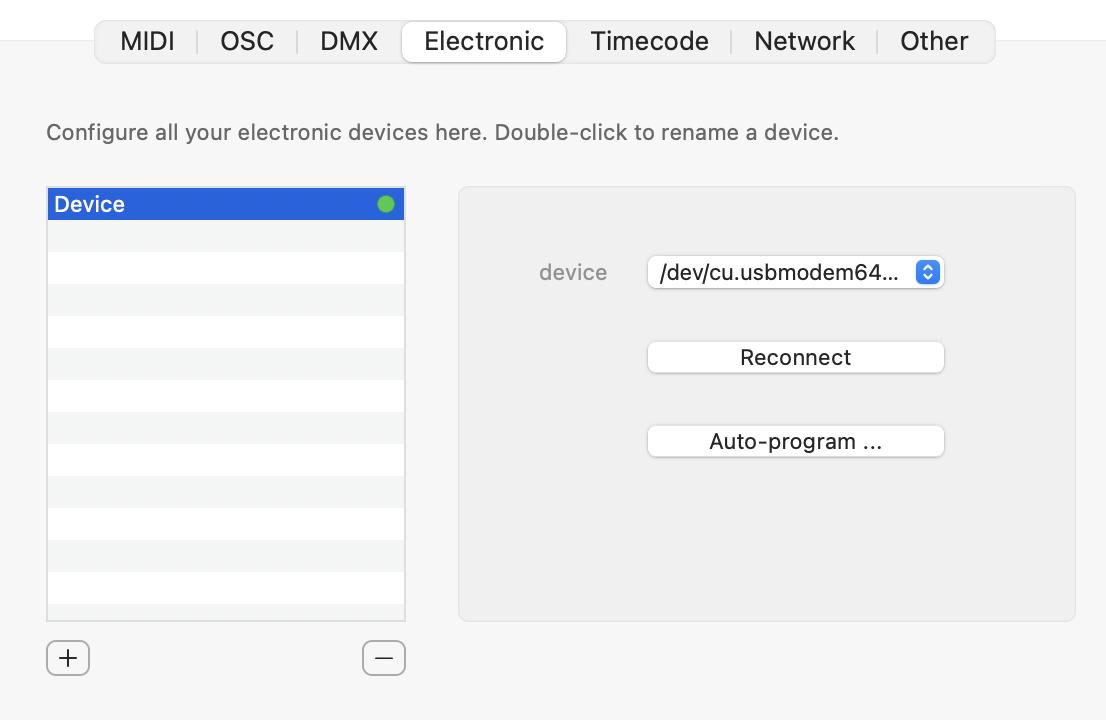Click the empty row below Device

click(226, 236)
